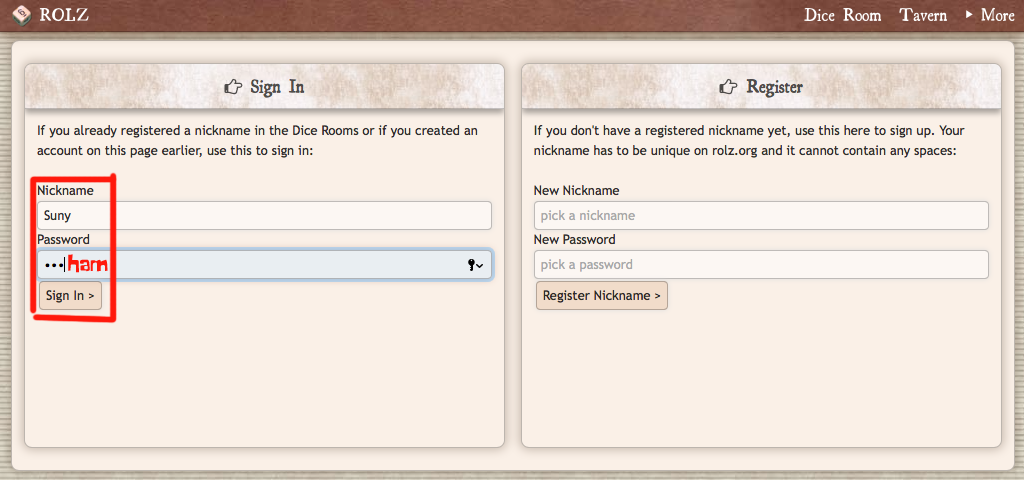Viewport: 1024px width, 480px height.
Task: Focus the Password field in Sign In
Action: click(264, 264)
